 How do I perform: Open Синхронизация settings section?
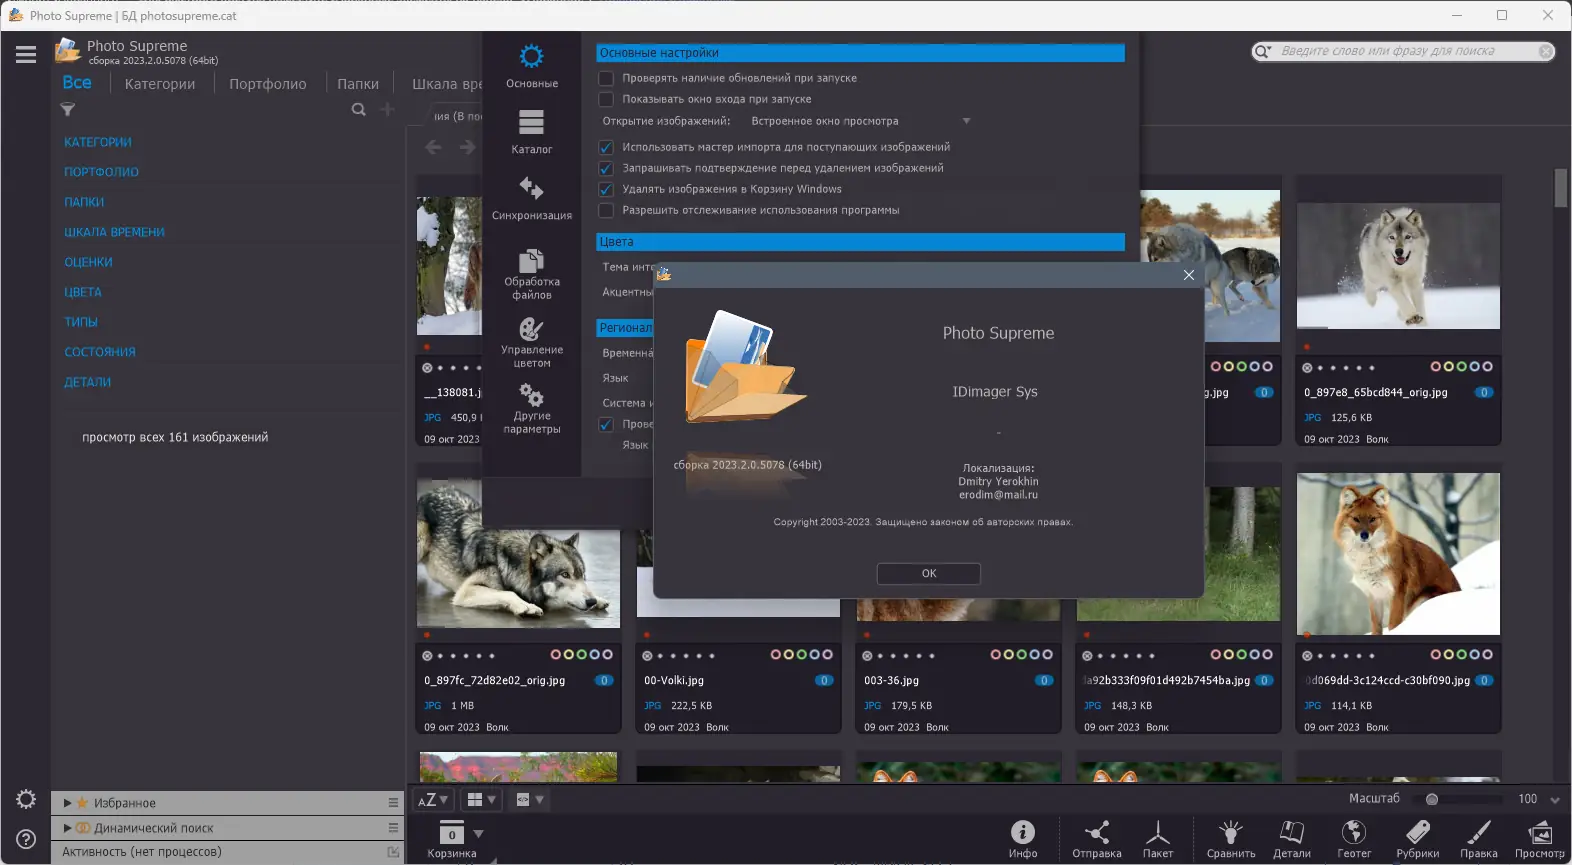click(532, 198)
